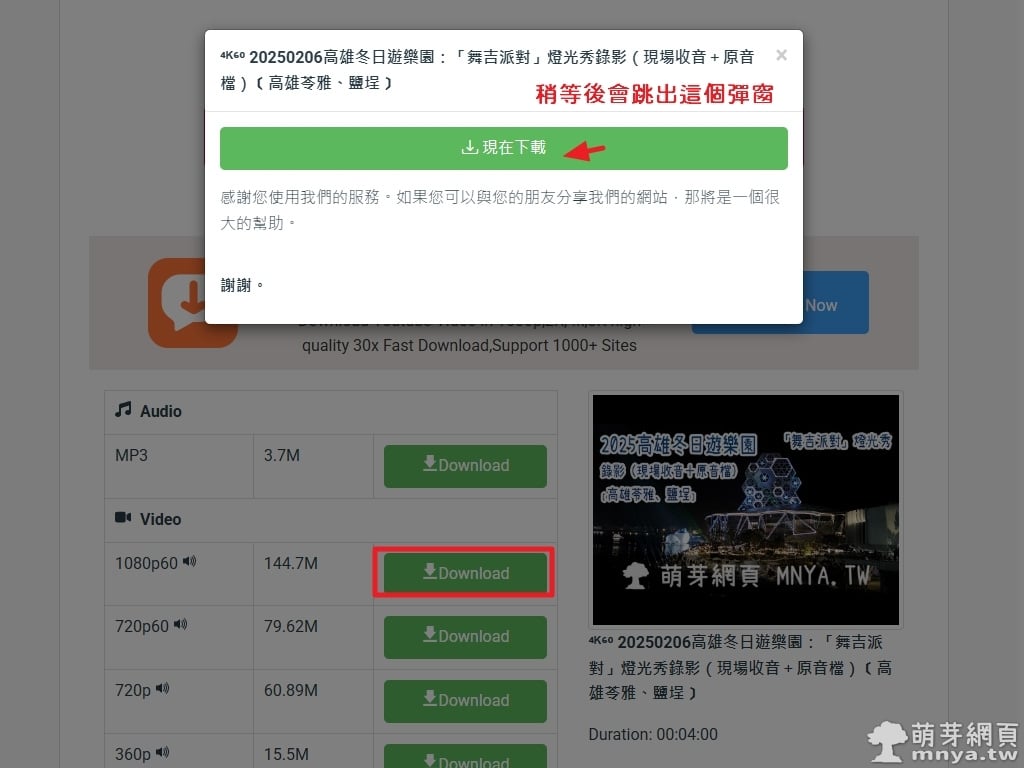Open the light show video thumbnail
Image resolution: width=1024 pixels, height=768 pixels.
click(x=745, y=510)
